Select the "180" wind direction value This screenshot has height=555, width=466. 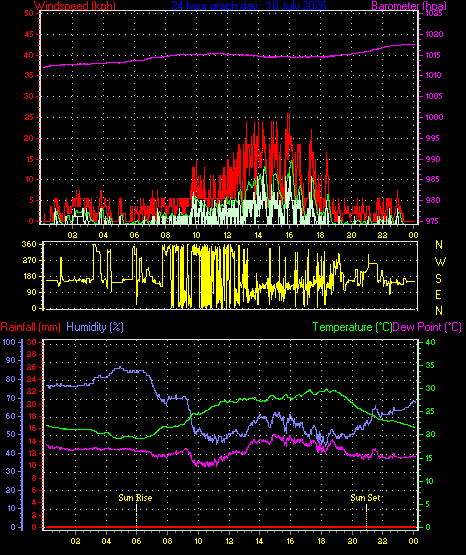(29, 276)
